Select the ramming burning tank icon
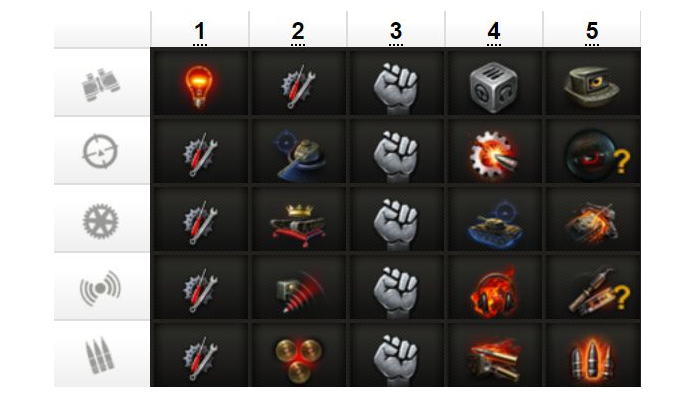This screenshot has height=404, width=700. click(592, 222)
